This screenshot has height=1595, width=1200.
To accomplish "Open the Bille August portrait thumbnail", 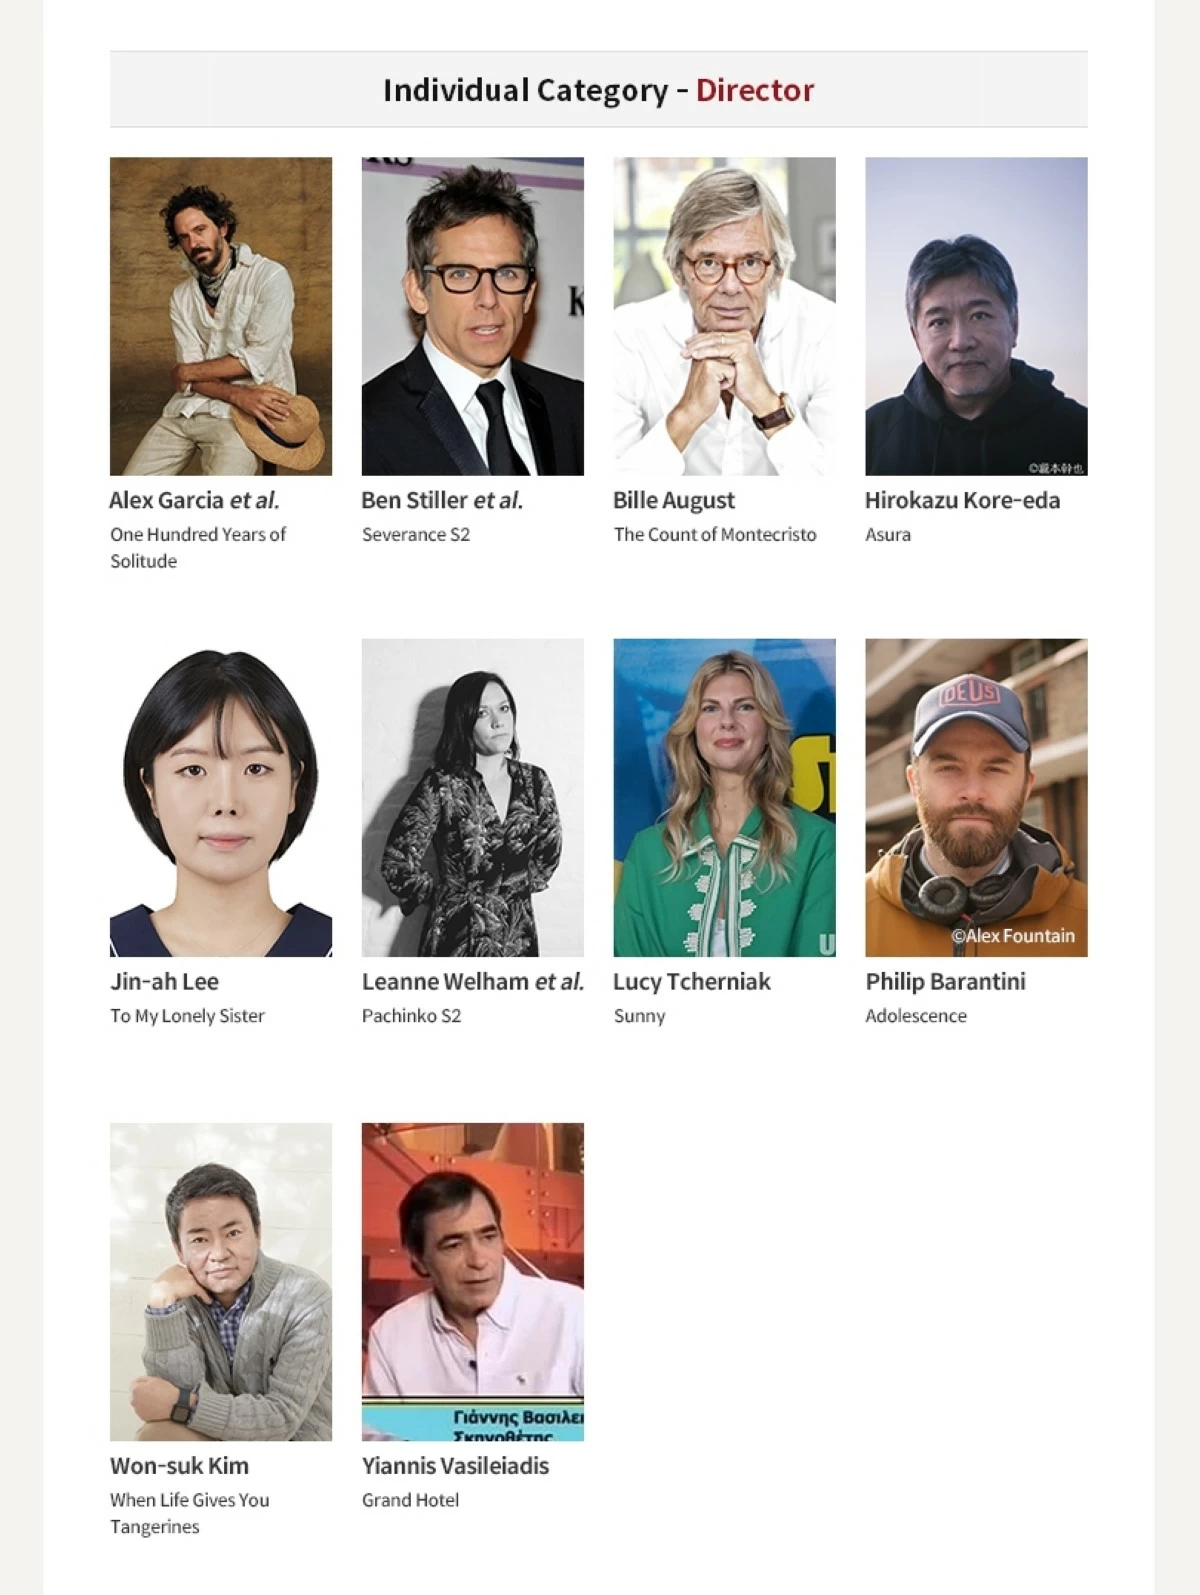I will pos(725,316).
